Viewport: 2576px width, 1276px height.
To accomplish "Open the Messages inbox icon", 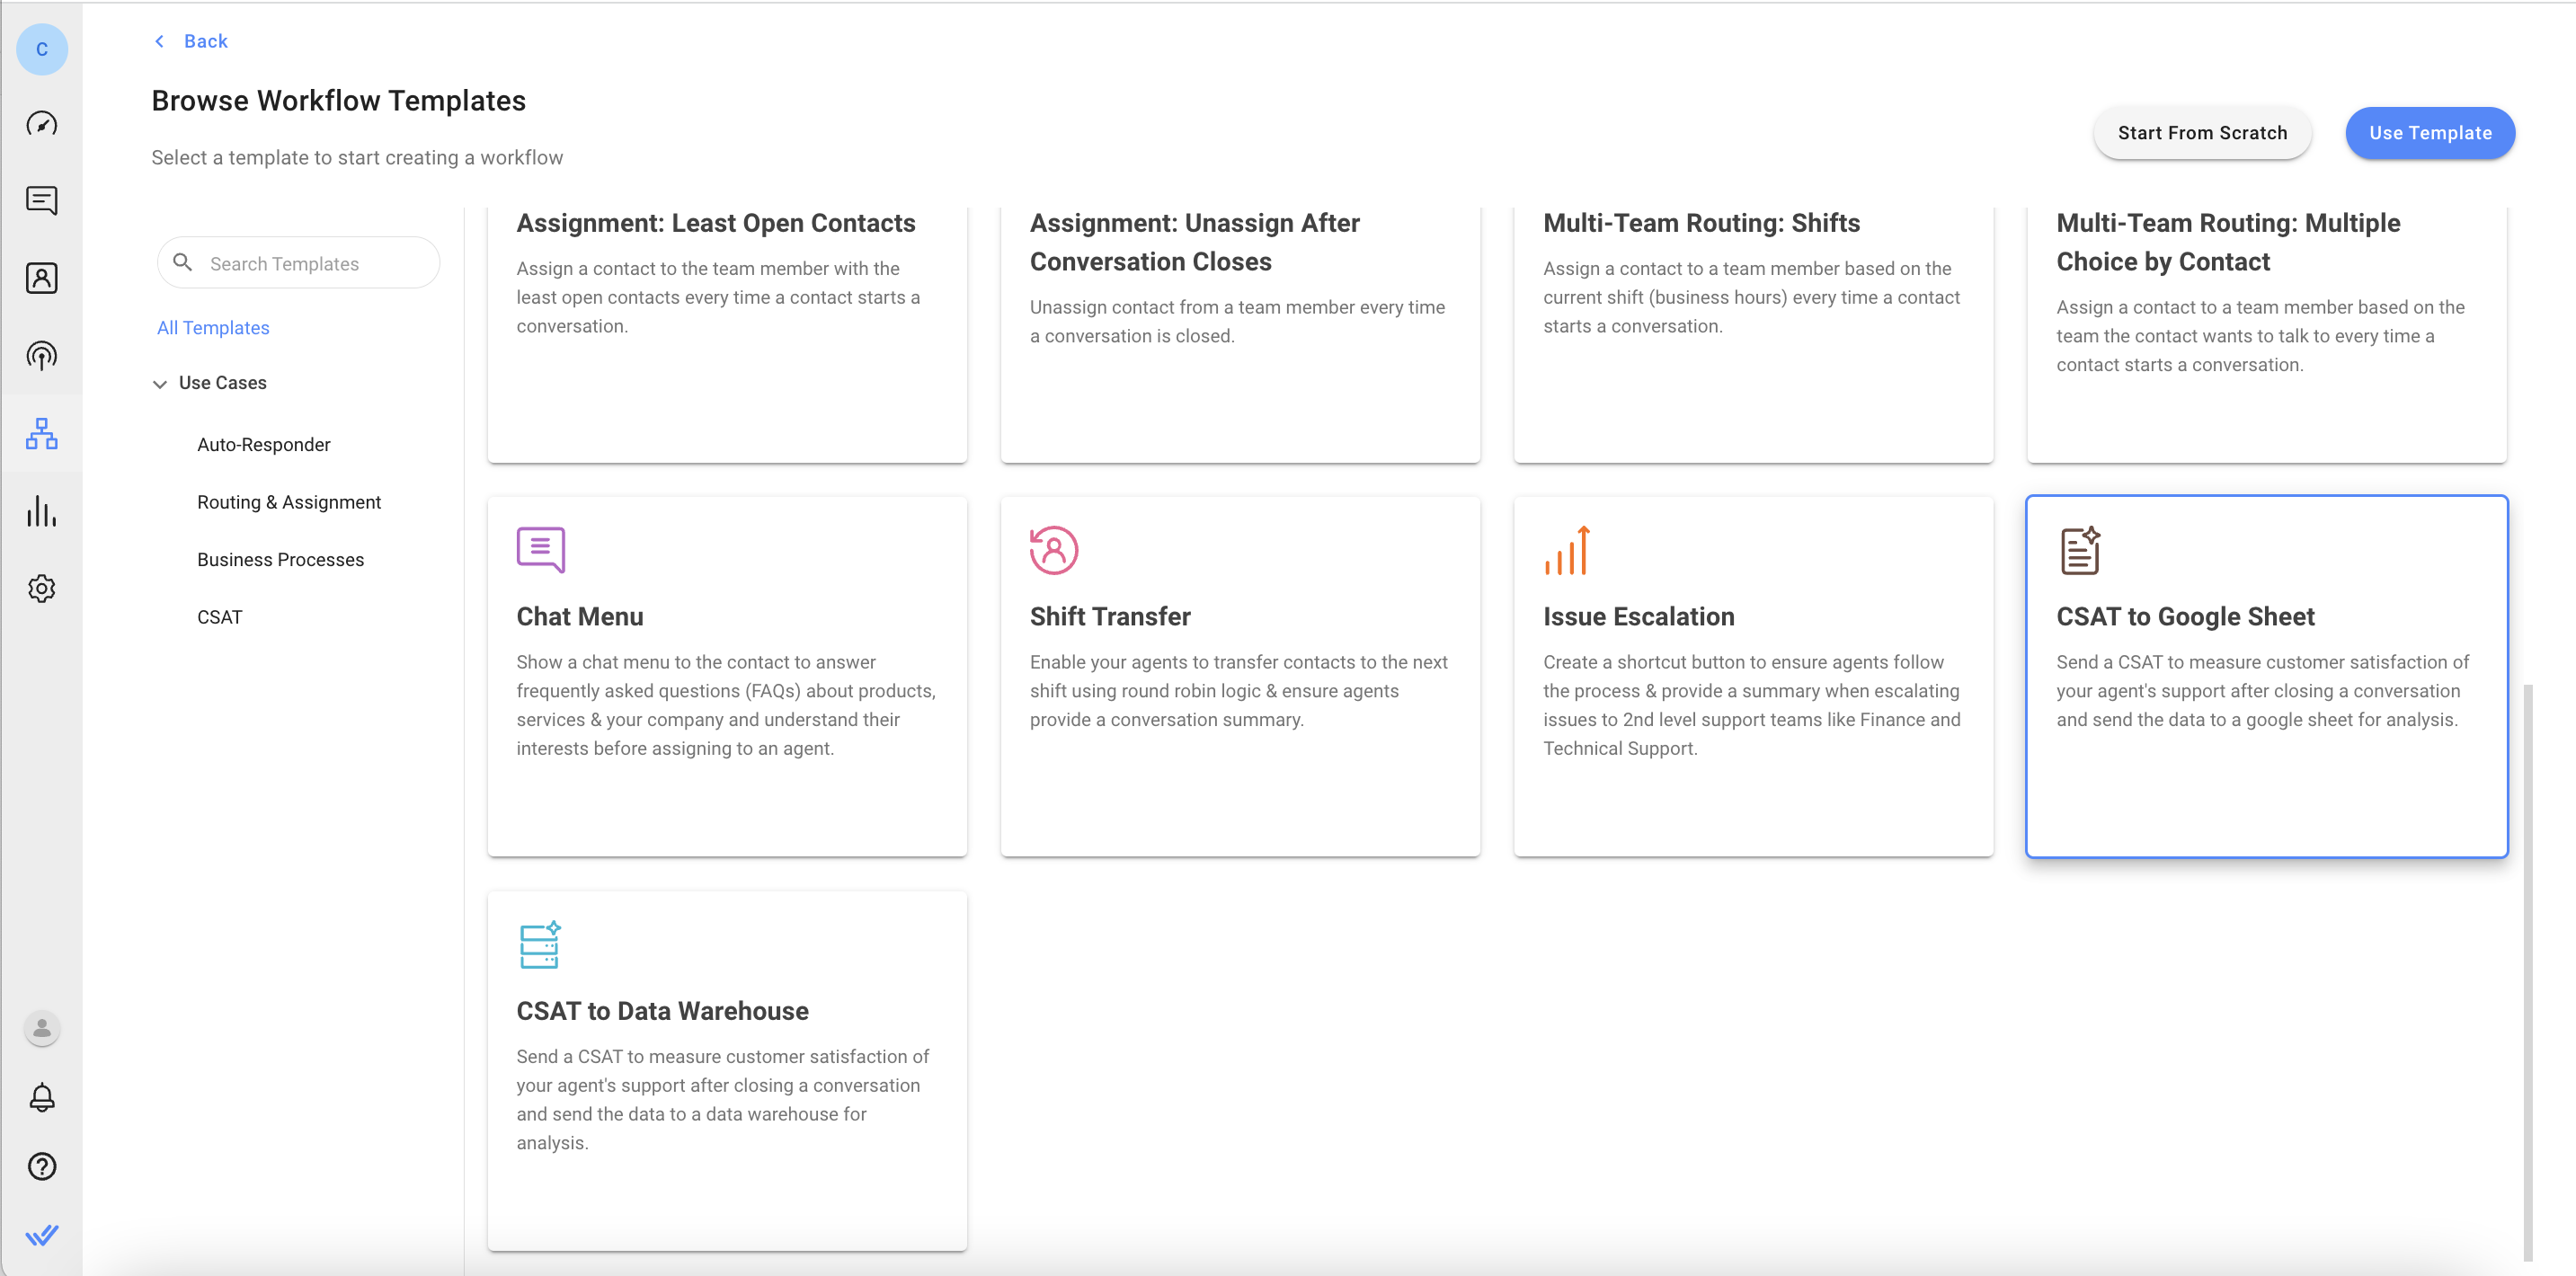I will pyautogui.click(x=41, y=201).
